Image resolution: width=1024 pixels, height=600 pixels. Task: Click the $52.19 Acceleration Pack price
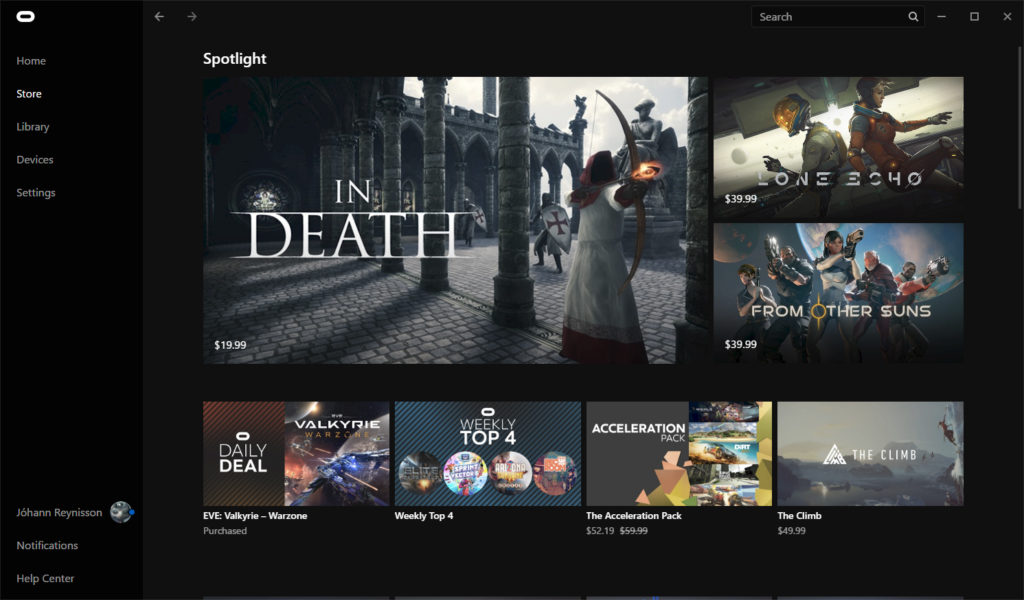[600, 531]
